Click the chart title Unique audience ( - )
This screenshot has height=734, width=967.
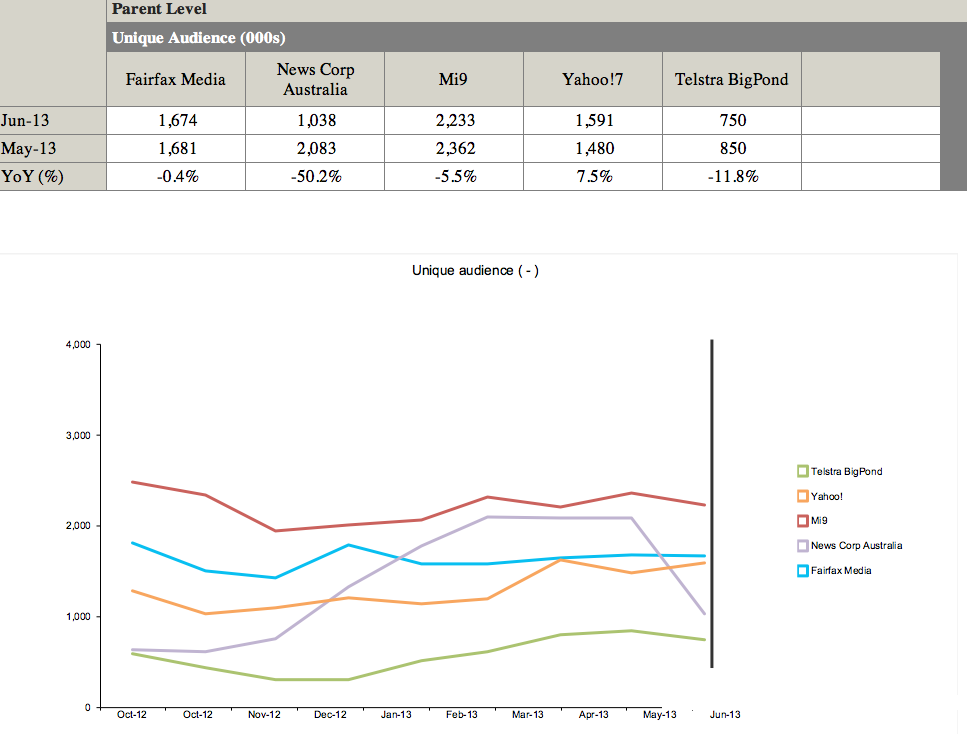[475, 270]
